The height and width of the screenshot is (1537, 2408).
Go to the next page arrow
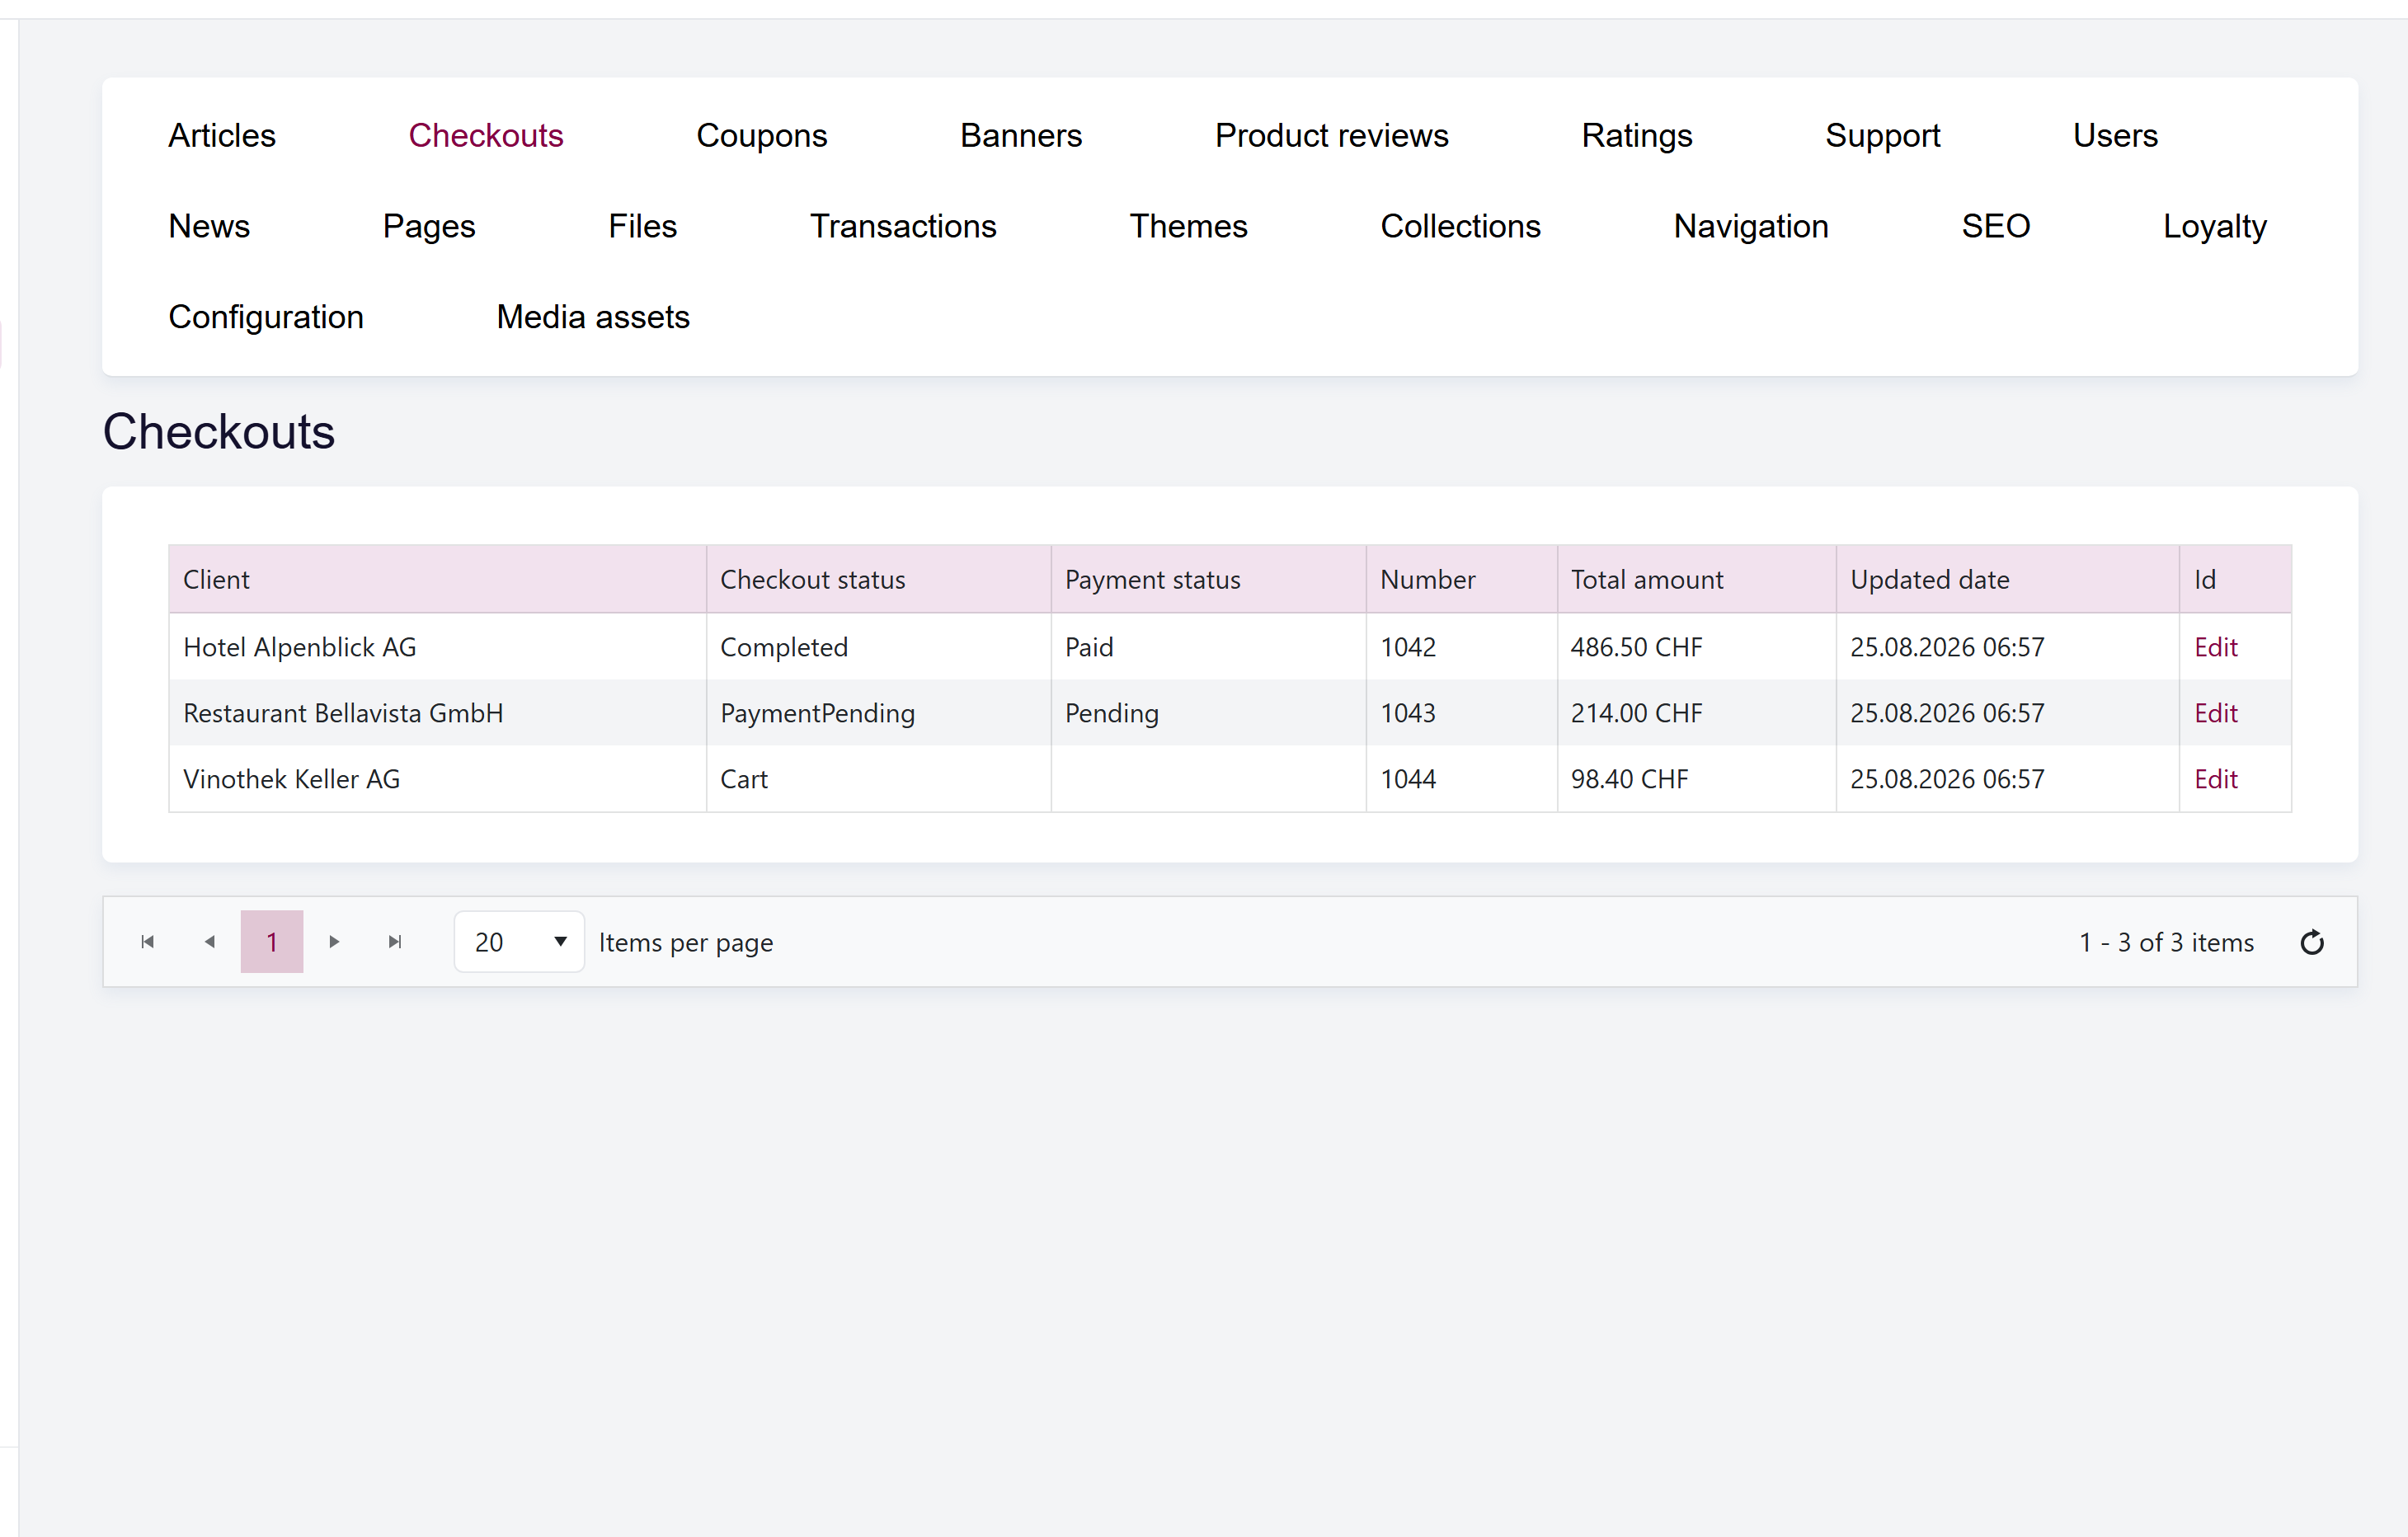point(334,941)
